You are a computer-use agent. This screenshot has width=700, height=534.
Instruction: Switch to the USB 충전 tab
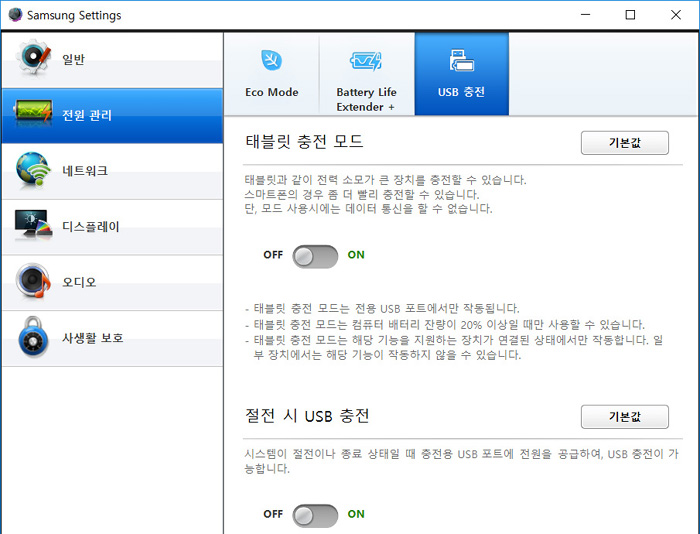click(x=461, y=74)
